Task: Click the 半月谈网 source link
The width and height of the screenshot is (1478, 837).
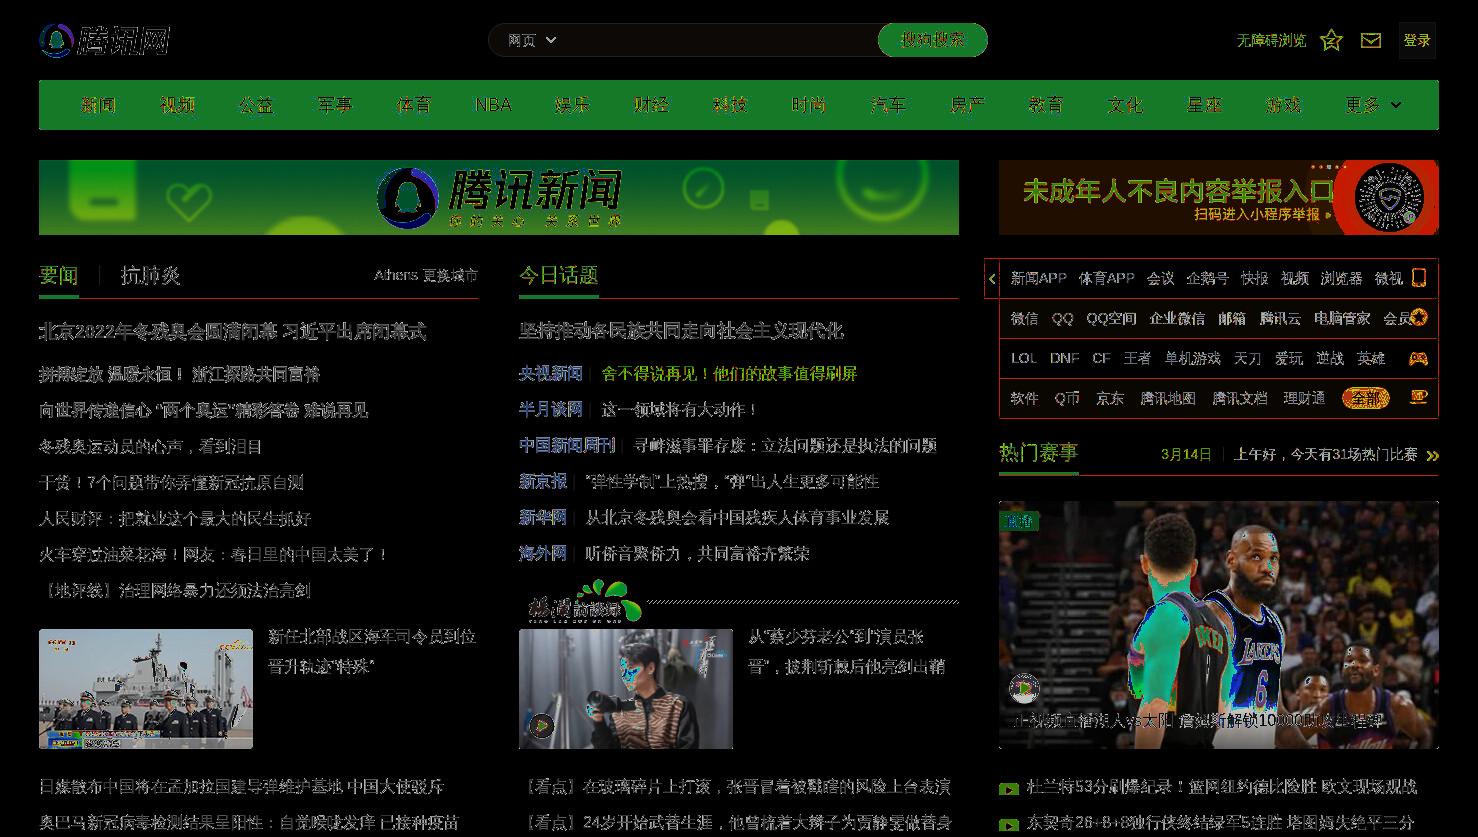Action: tap(550, 410)
